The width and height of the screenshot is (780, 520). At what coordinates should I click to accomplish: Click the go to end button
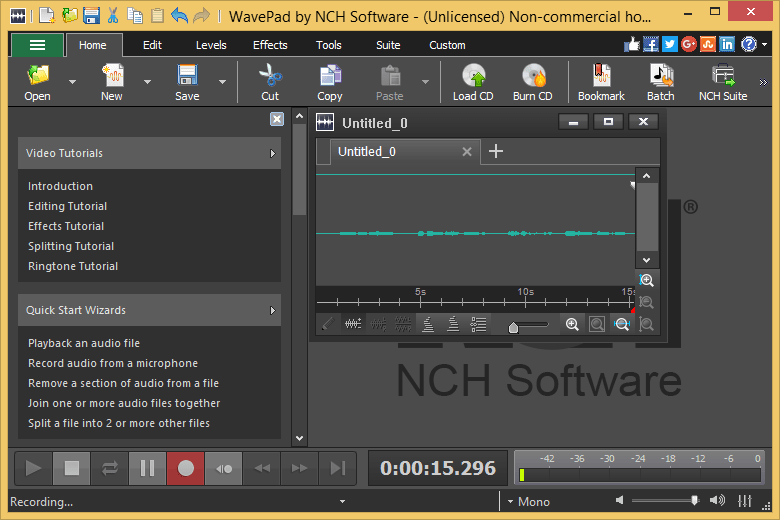(338, 468)
